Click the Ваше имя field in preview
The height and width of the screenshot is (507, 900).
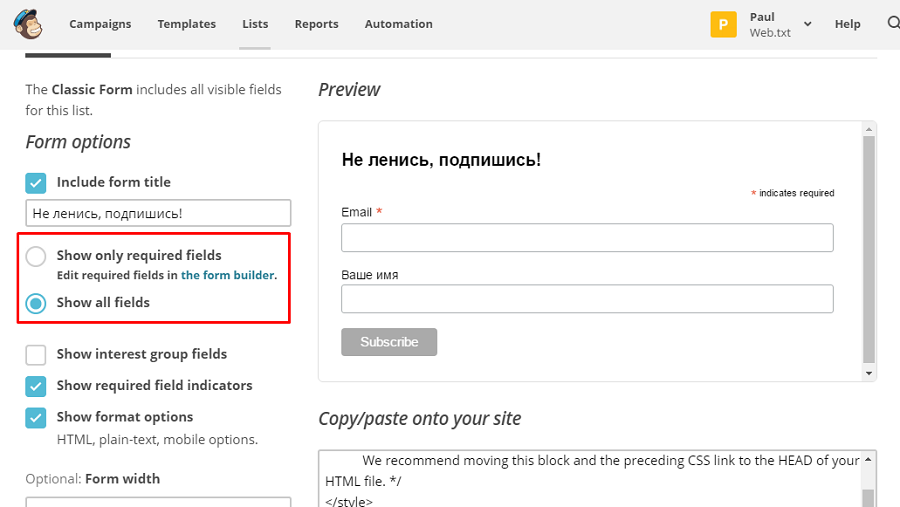click(587, 299)
